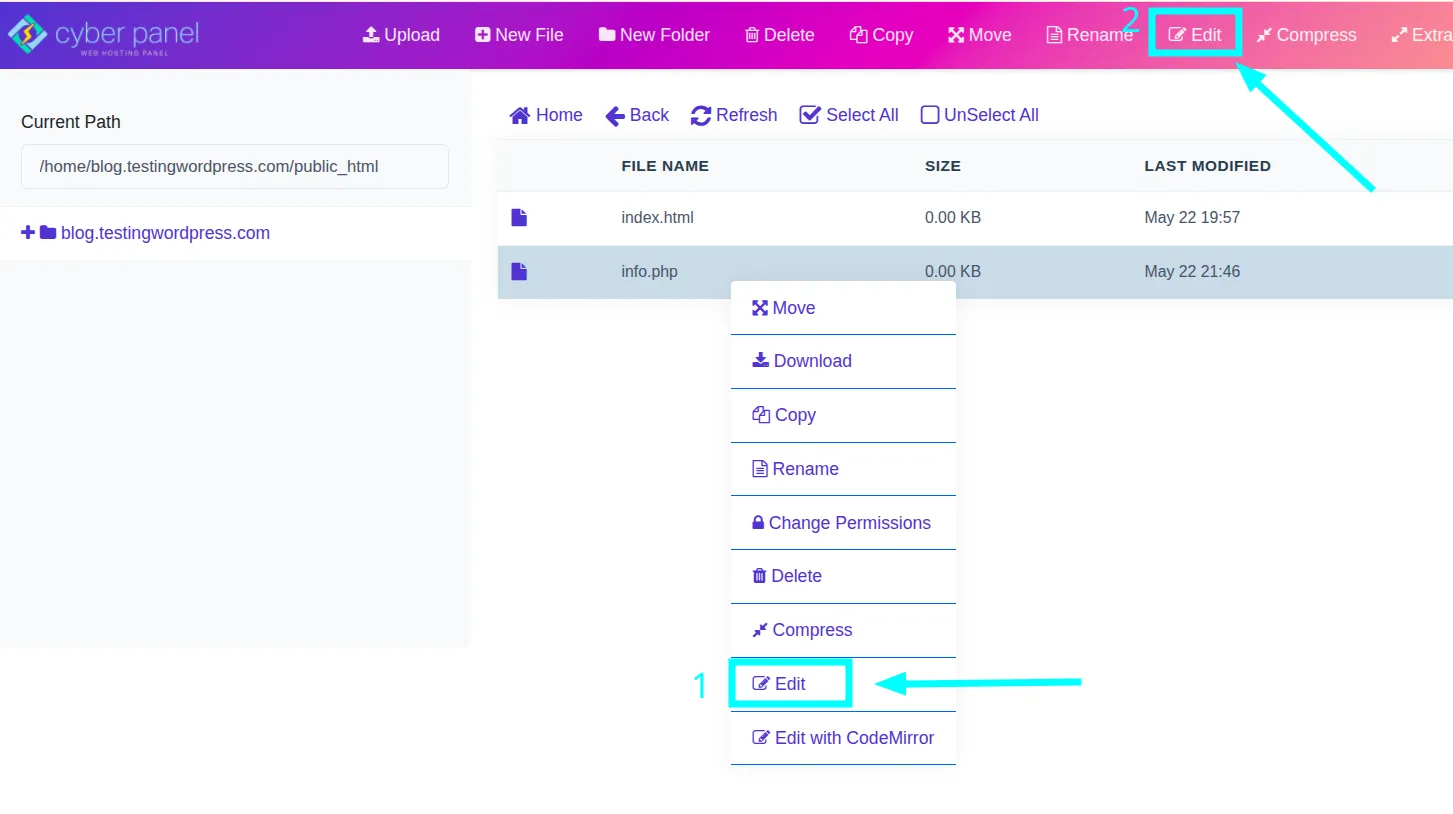The width and height of the screenshot is (1453, 814).
Task: Click the Delete trash icon in toolbar
Action: click(752, 35)
